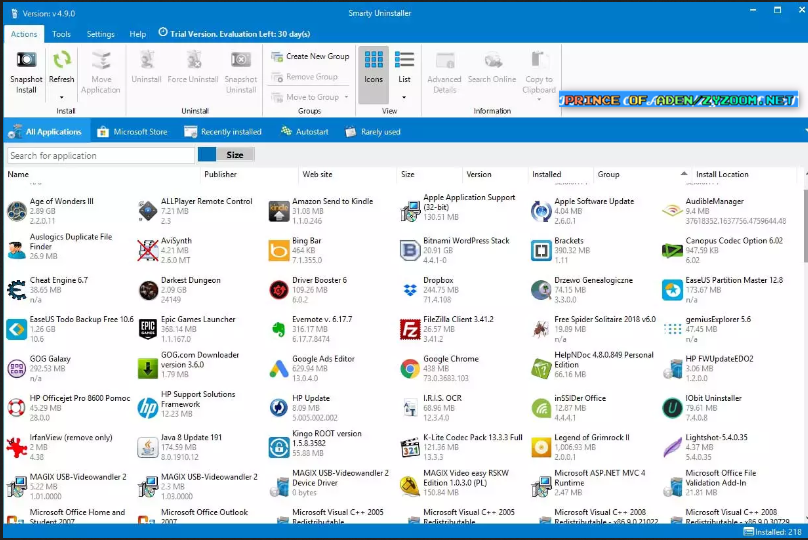Select the Bing Bar icon
The image size is (808, 540).
click(279, 251)
